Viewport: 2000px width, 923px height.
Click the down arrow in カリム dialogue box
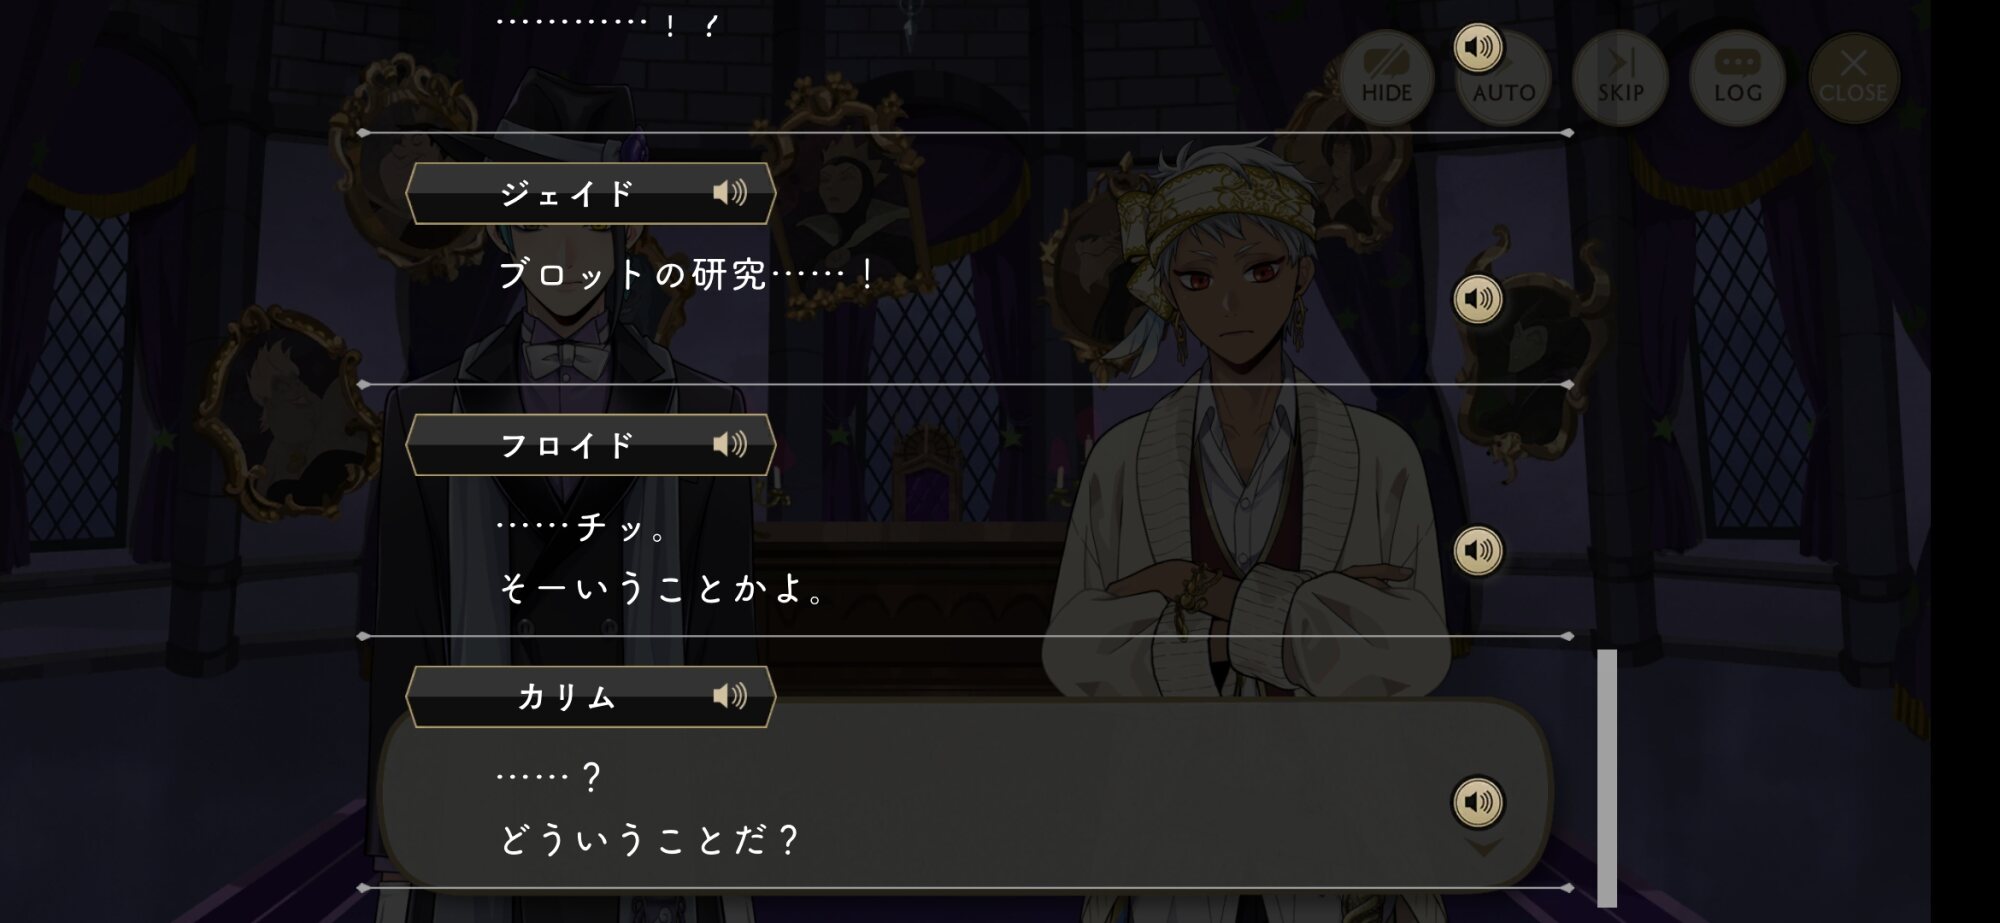point(1483,848)
